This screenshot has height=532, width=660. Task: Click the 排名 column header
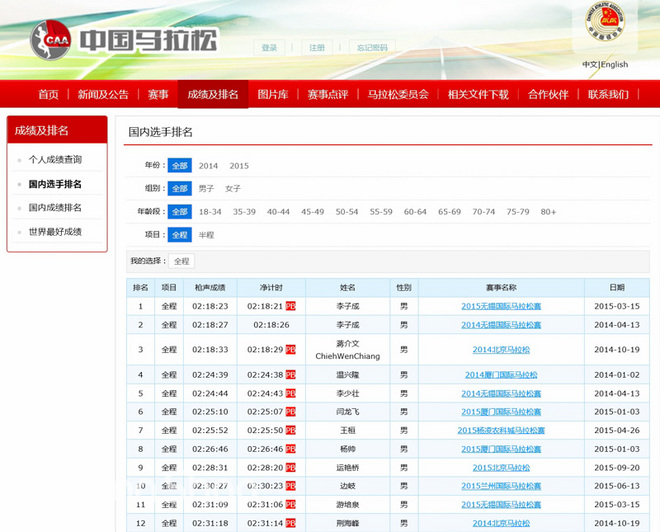point(141,288)
